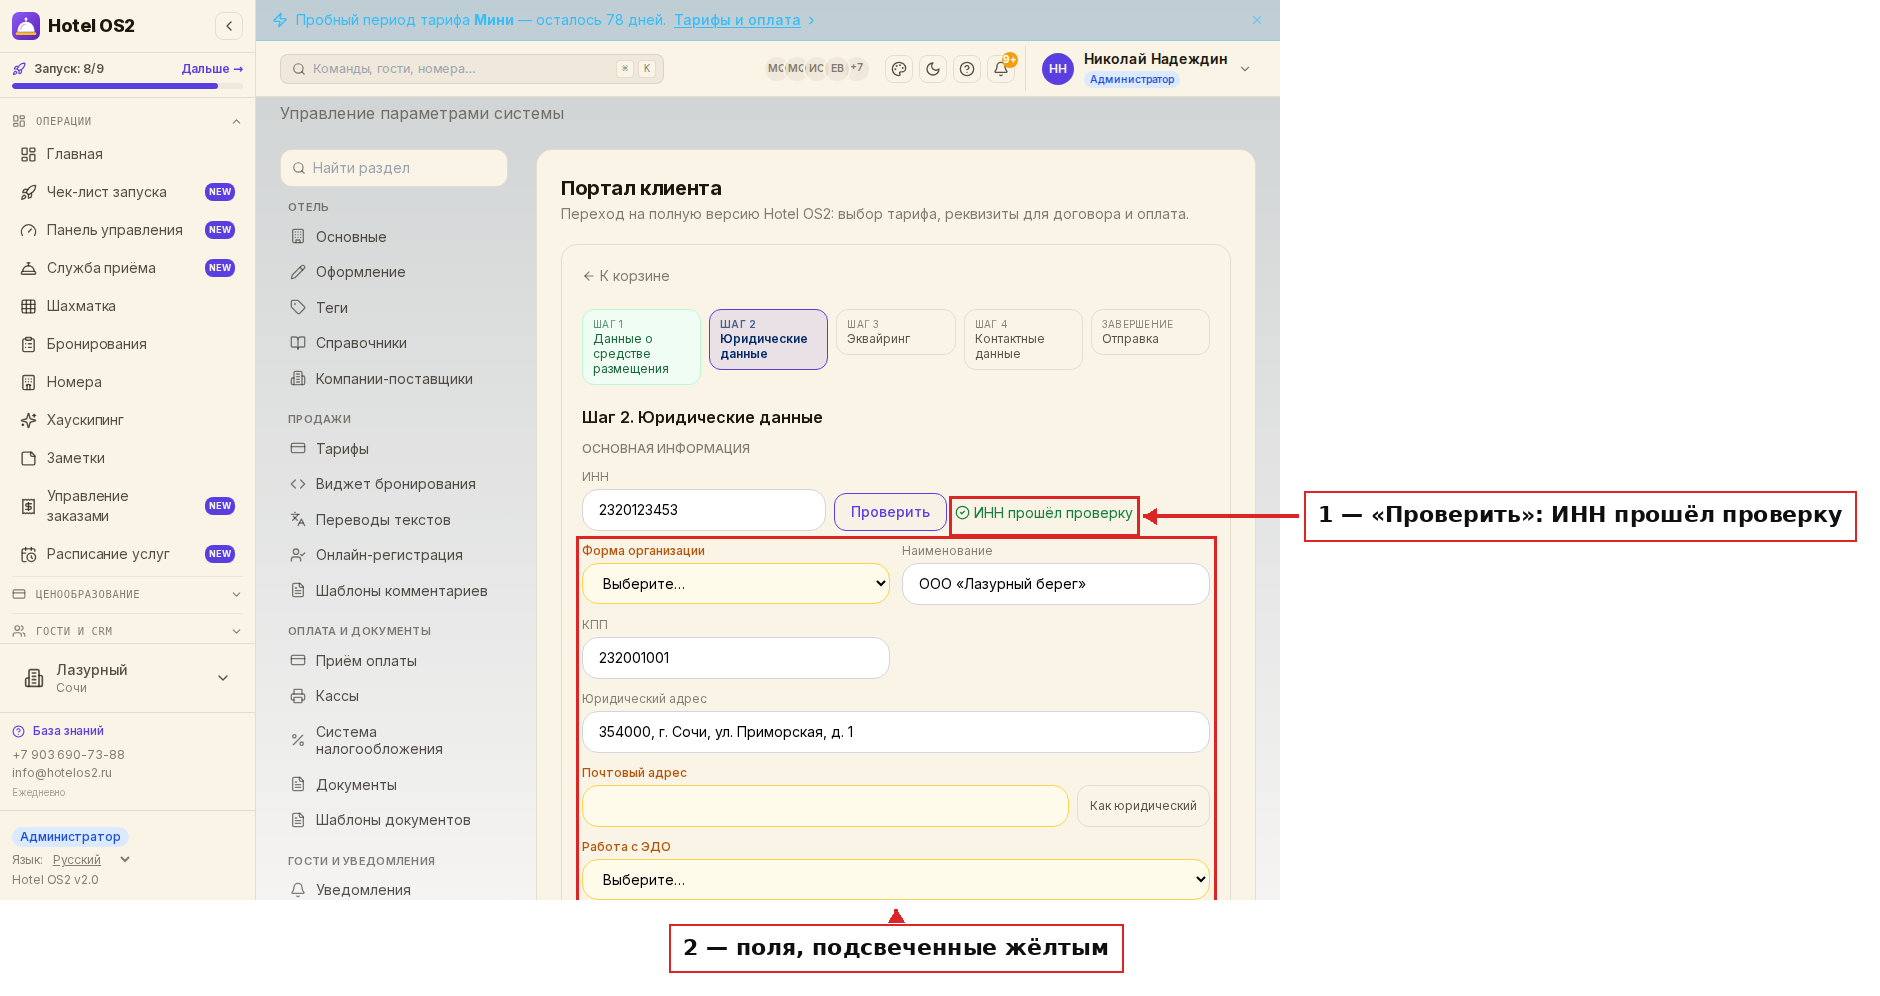Select step 3 Эквайринг
This screenshot has width=1880, height=996.
pyautogui.click(x=896, y=332)
